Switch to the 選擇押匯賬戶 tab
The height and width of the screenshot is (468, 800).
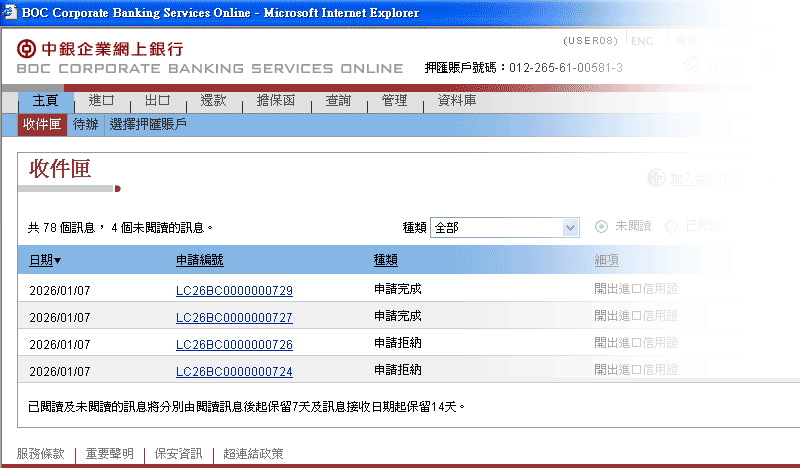(x=148, y=125)
